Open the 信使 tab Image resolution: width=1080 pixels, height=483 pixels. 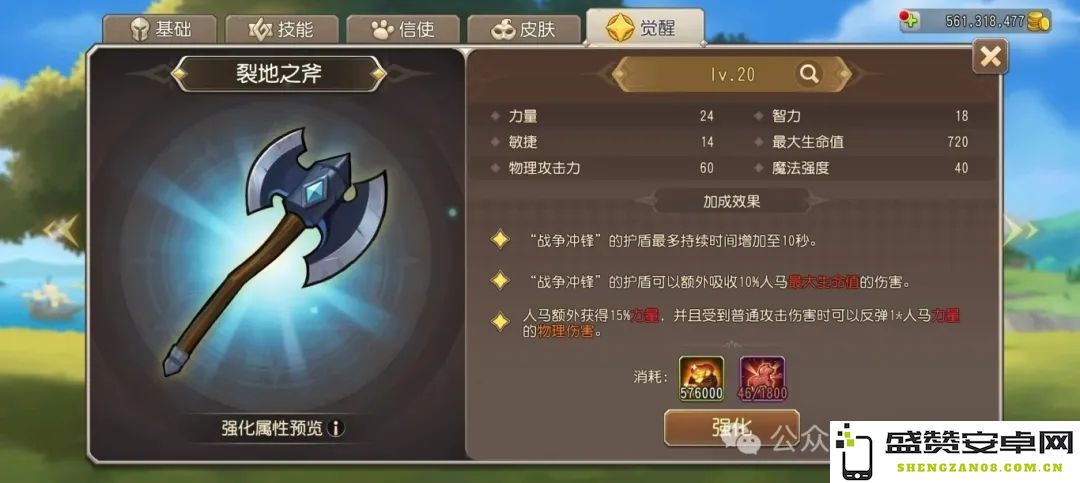[x=404, y=30]
